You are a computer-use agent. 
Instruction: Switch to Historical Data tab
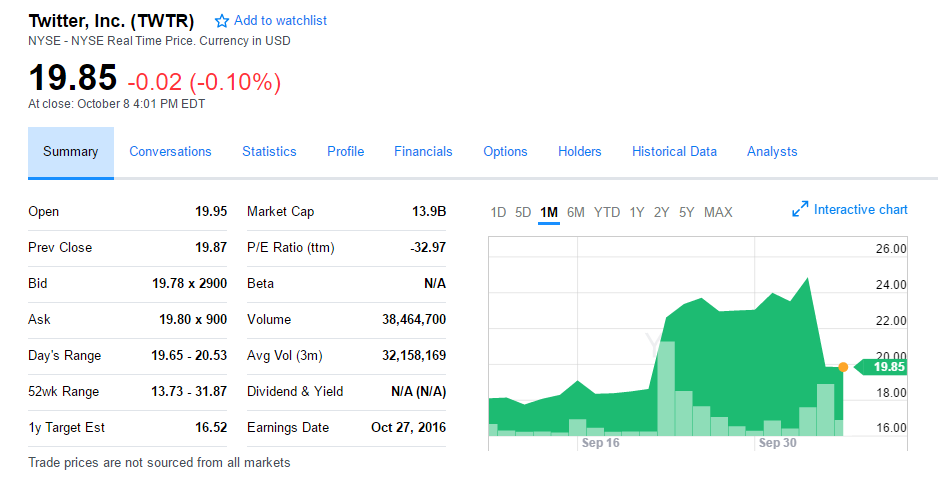[x=674, y=151]
